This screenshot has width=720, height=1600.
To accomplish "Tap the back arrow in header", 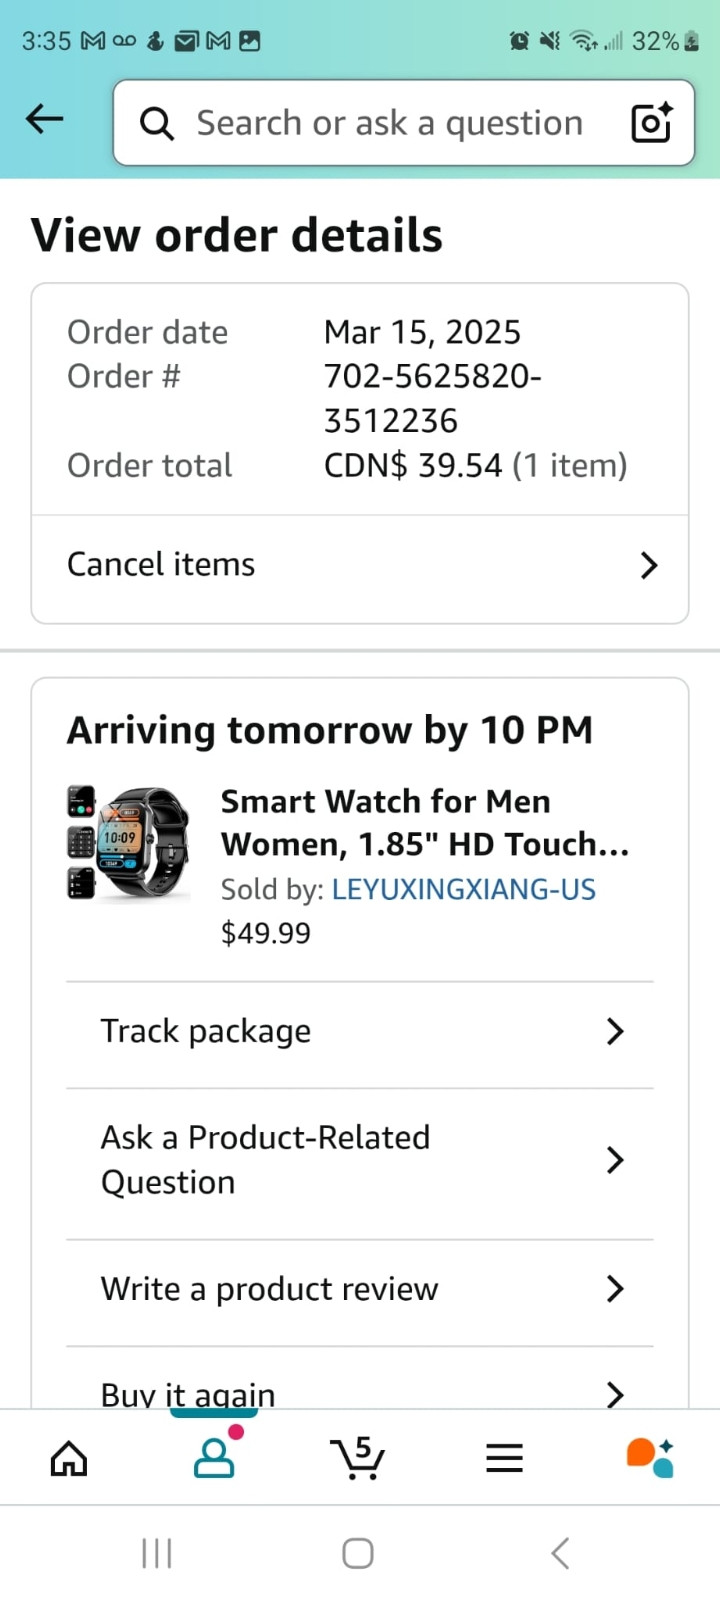I will [45, 120].
